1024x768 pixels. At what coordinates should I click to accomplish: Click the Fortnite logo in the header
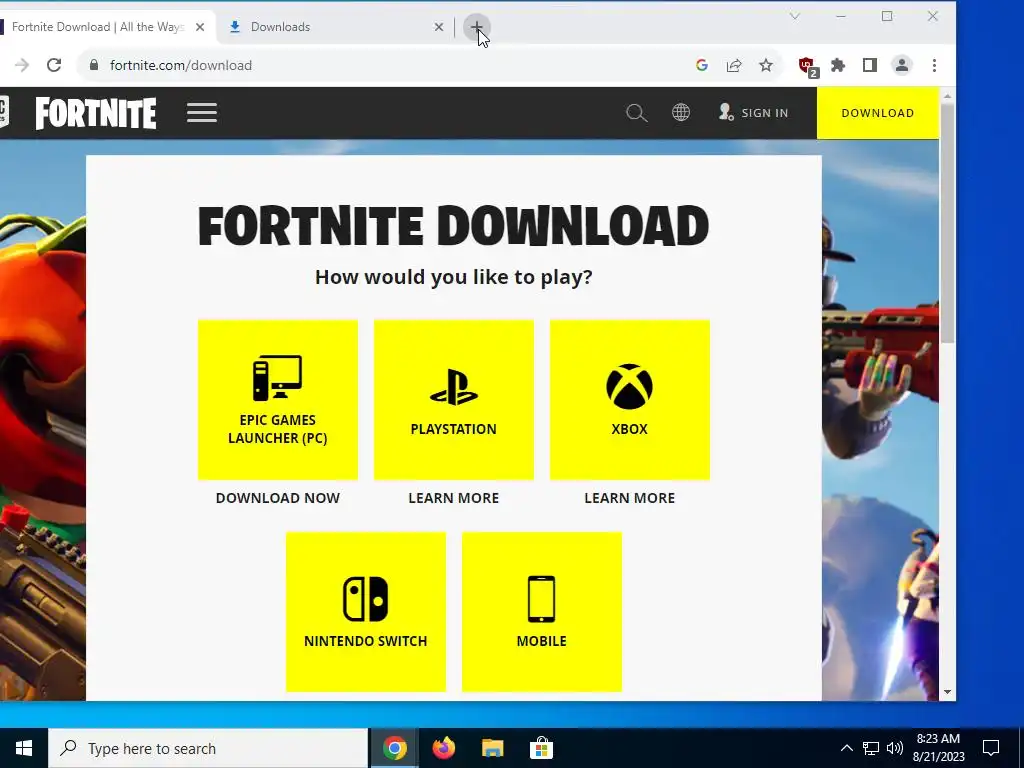[96, 114]
